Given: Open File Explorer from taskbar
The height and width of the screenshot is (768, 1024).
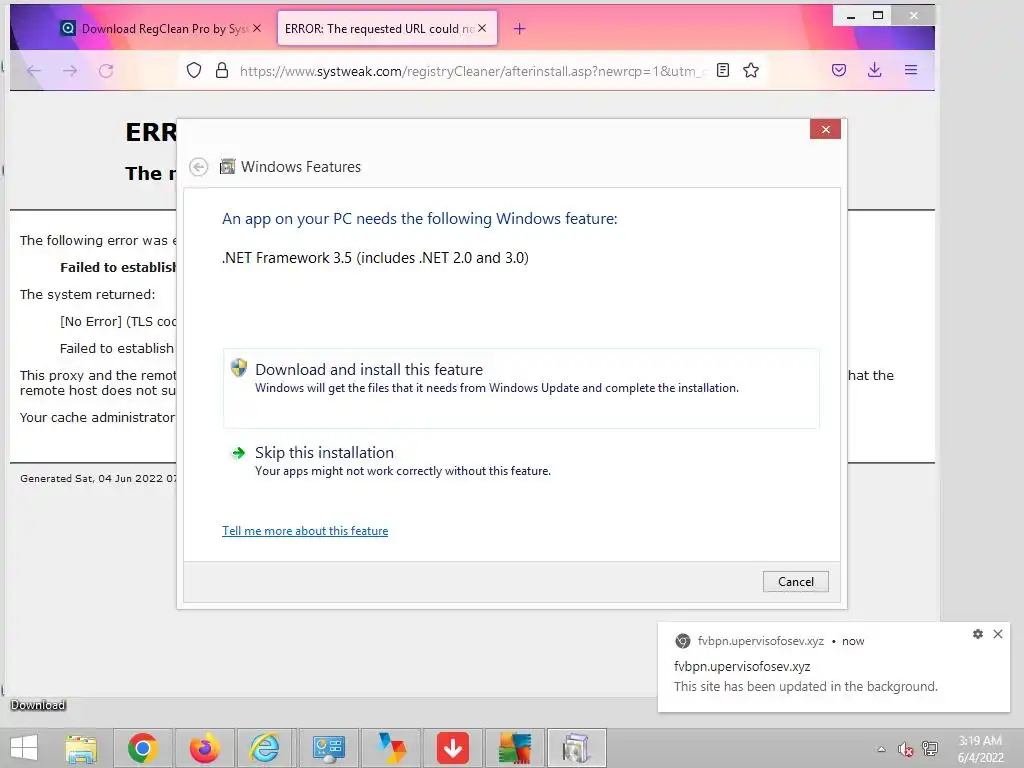Looking at the screenshot, I should [81, 748].
